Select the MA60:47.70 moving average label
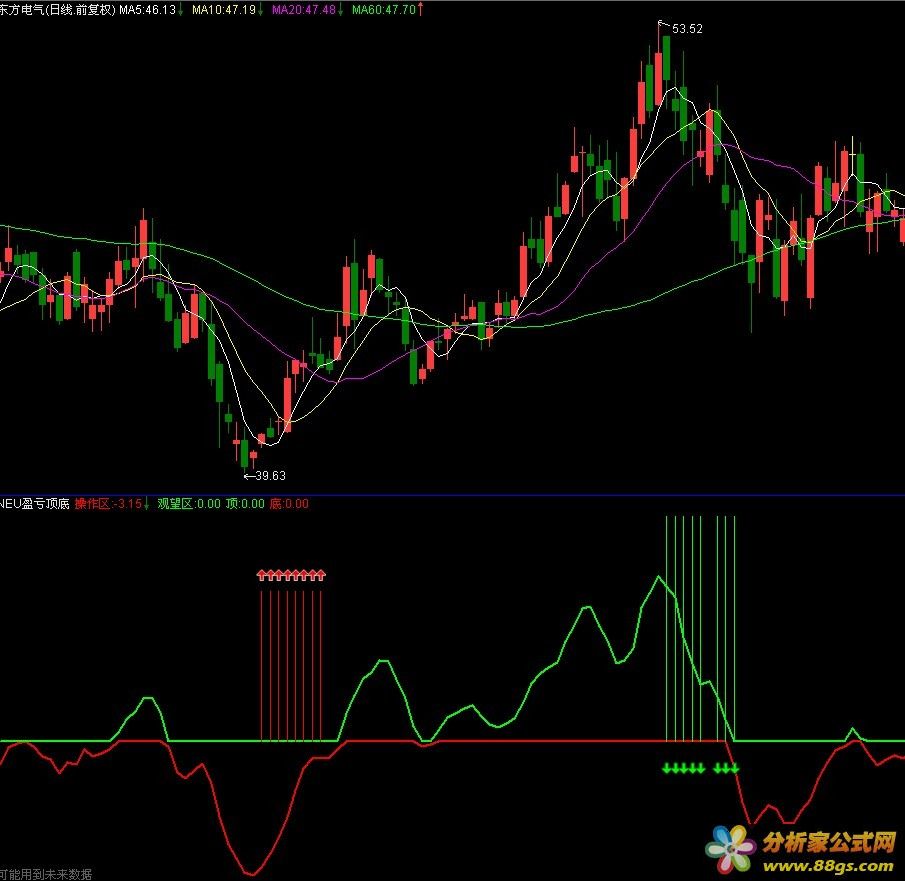 click(x=384, y=10)
